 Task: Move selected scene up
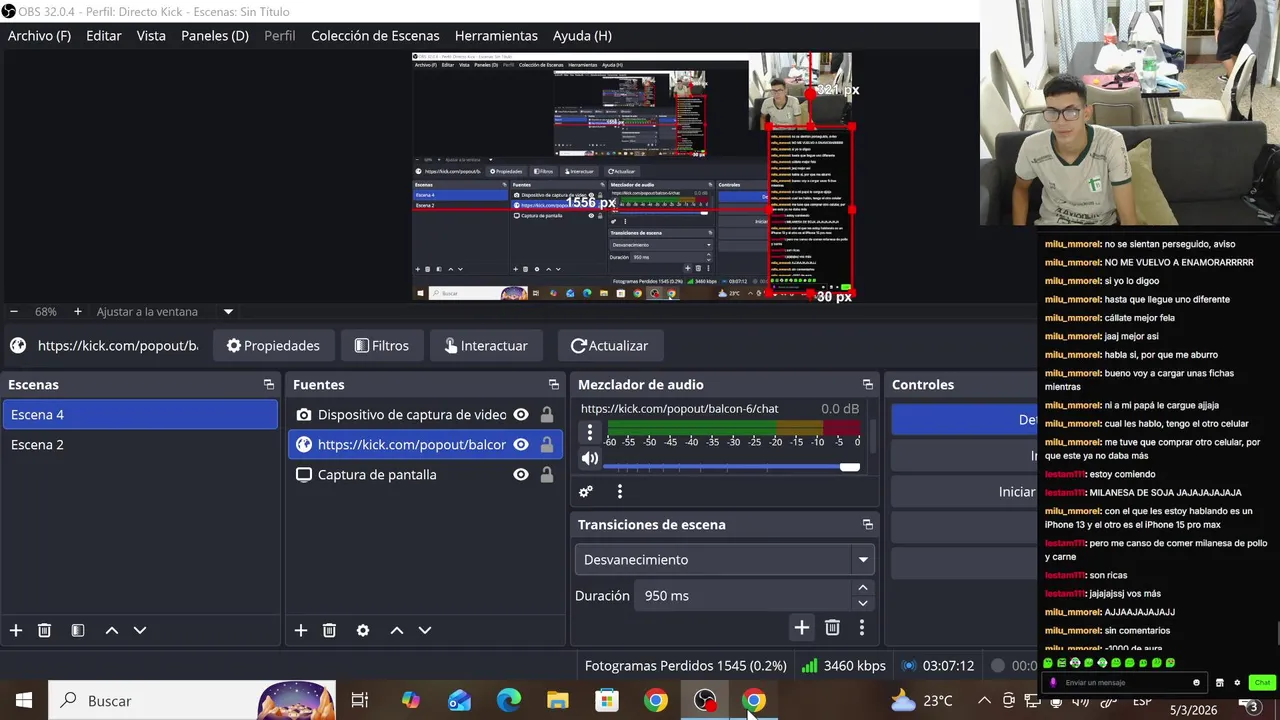pyautogui.click(x=112, y=630)
